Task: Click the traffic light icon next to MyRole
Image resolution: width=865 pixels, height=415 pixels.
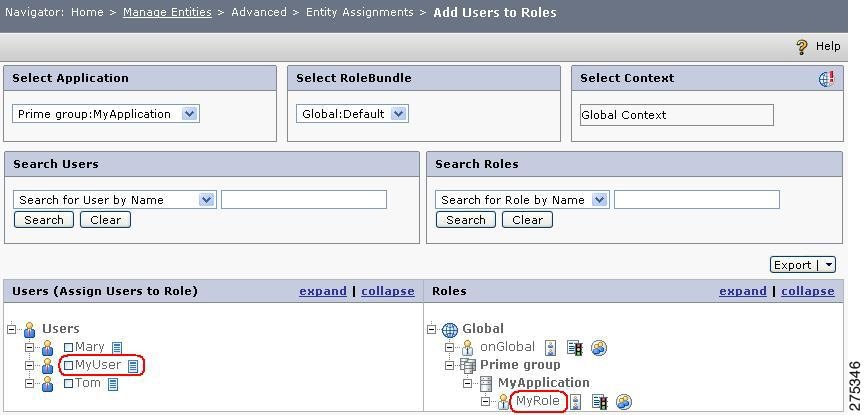Action: [x=600, y=402]
